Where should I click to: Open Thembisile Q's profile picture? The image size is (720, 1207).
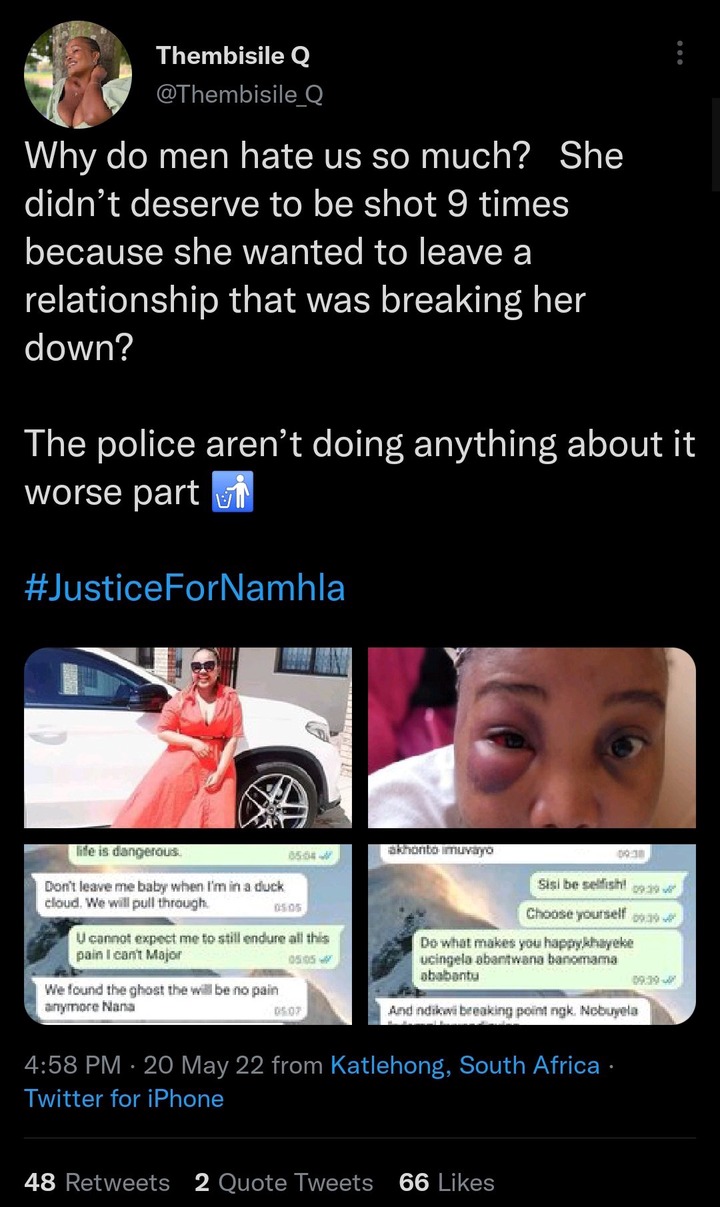[x=78, y=75]
